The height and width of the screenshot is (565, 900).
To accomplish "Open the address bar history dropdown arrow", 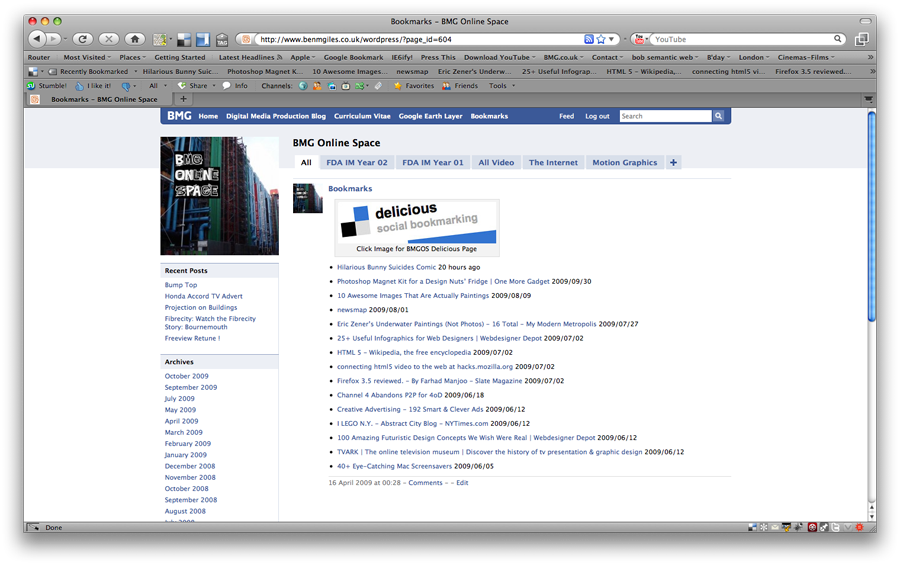I will pyautogui.click(x=611, y=39).
